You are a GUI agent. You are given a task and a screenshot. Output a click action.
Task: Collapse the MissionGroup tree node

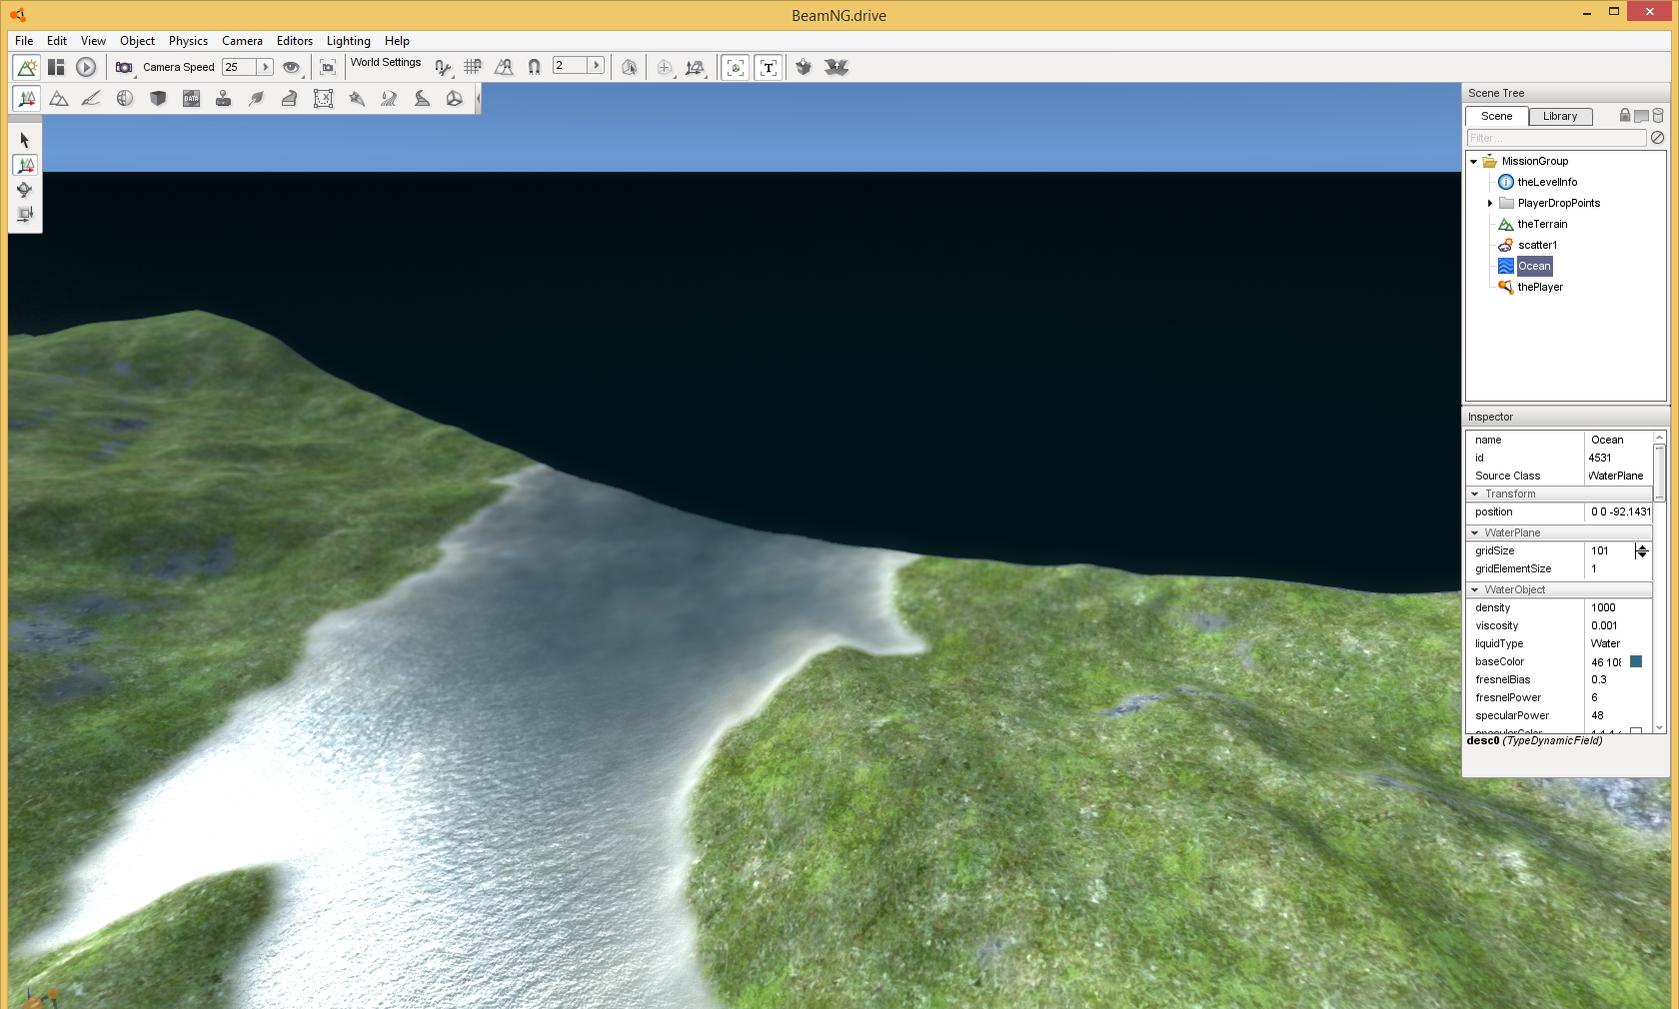(x=1474, y=161)
